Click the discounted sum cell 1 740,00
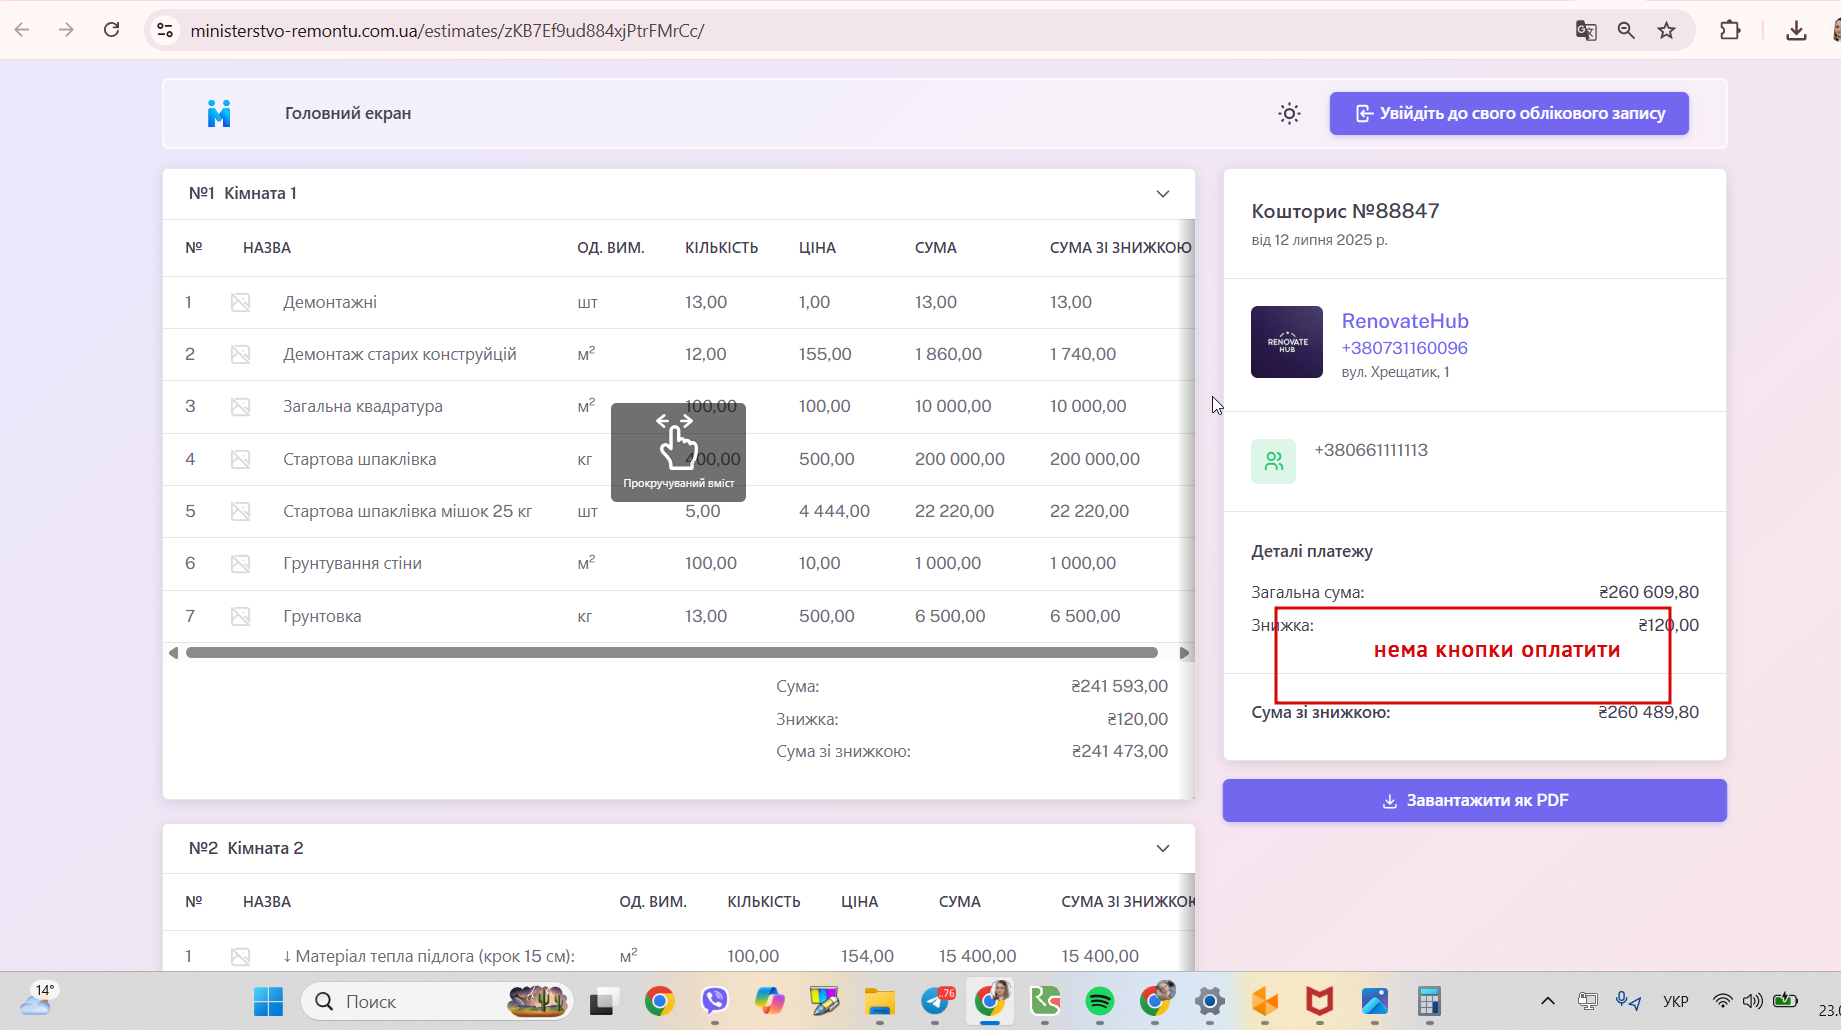This screenshot has width=1841, height=1030. pos(1083,354)
